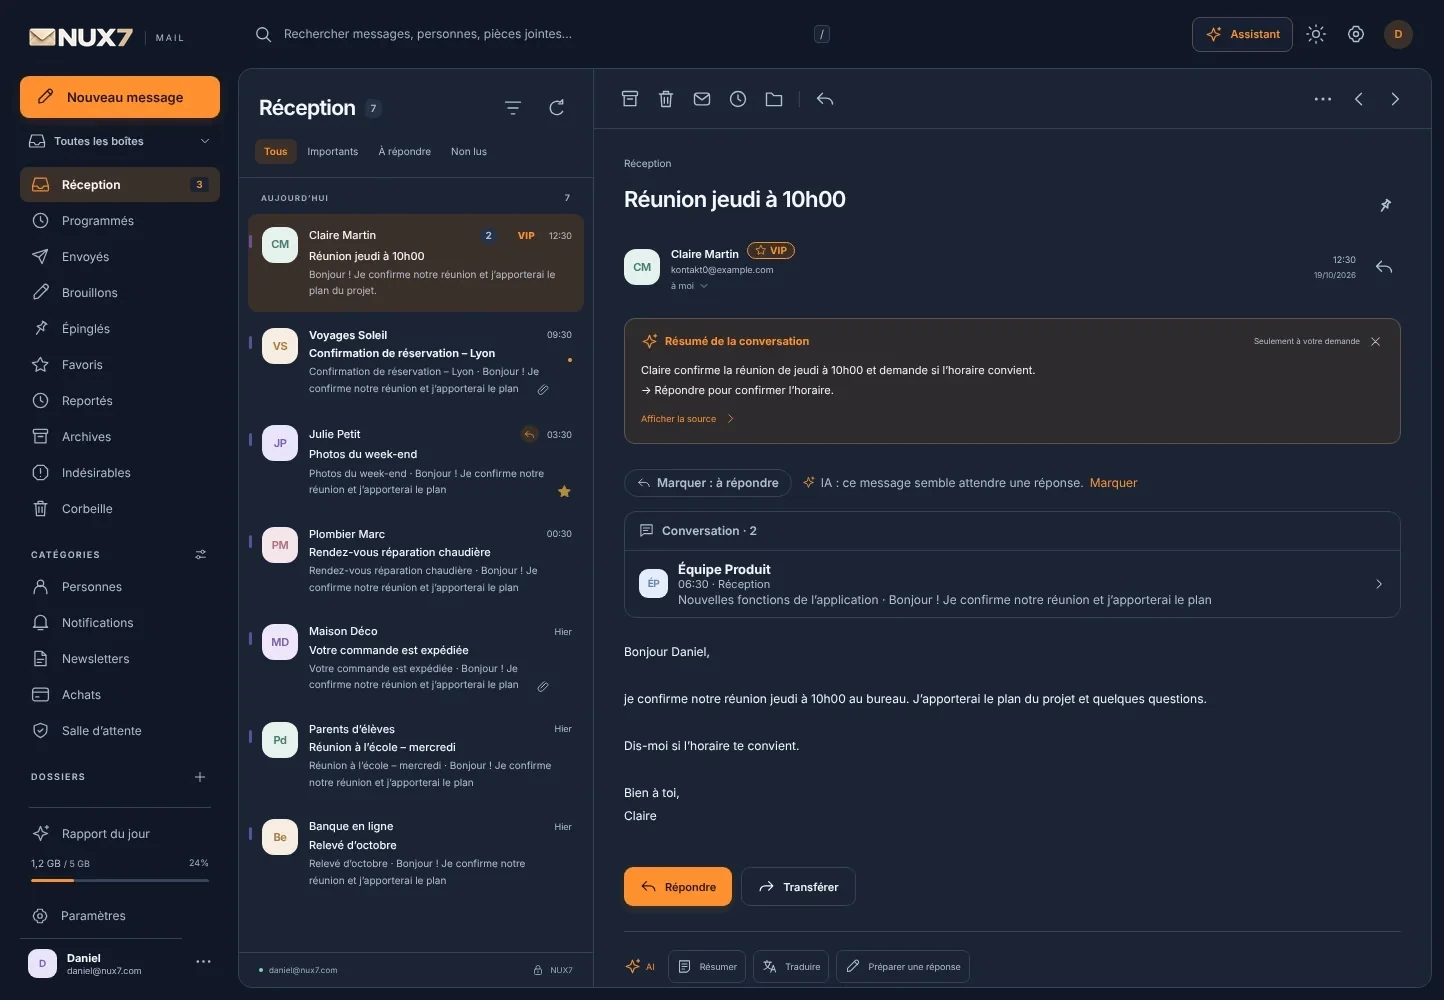Select the À répondre tab
Screen dimensions: 1444x1000
tap(404, 152)
